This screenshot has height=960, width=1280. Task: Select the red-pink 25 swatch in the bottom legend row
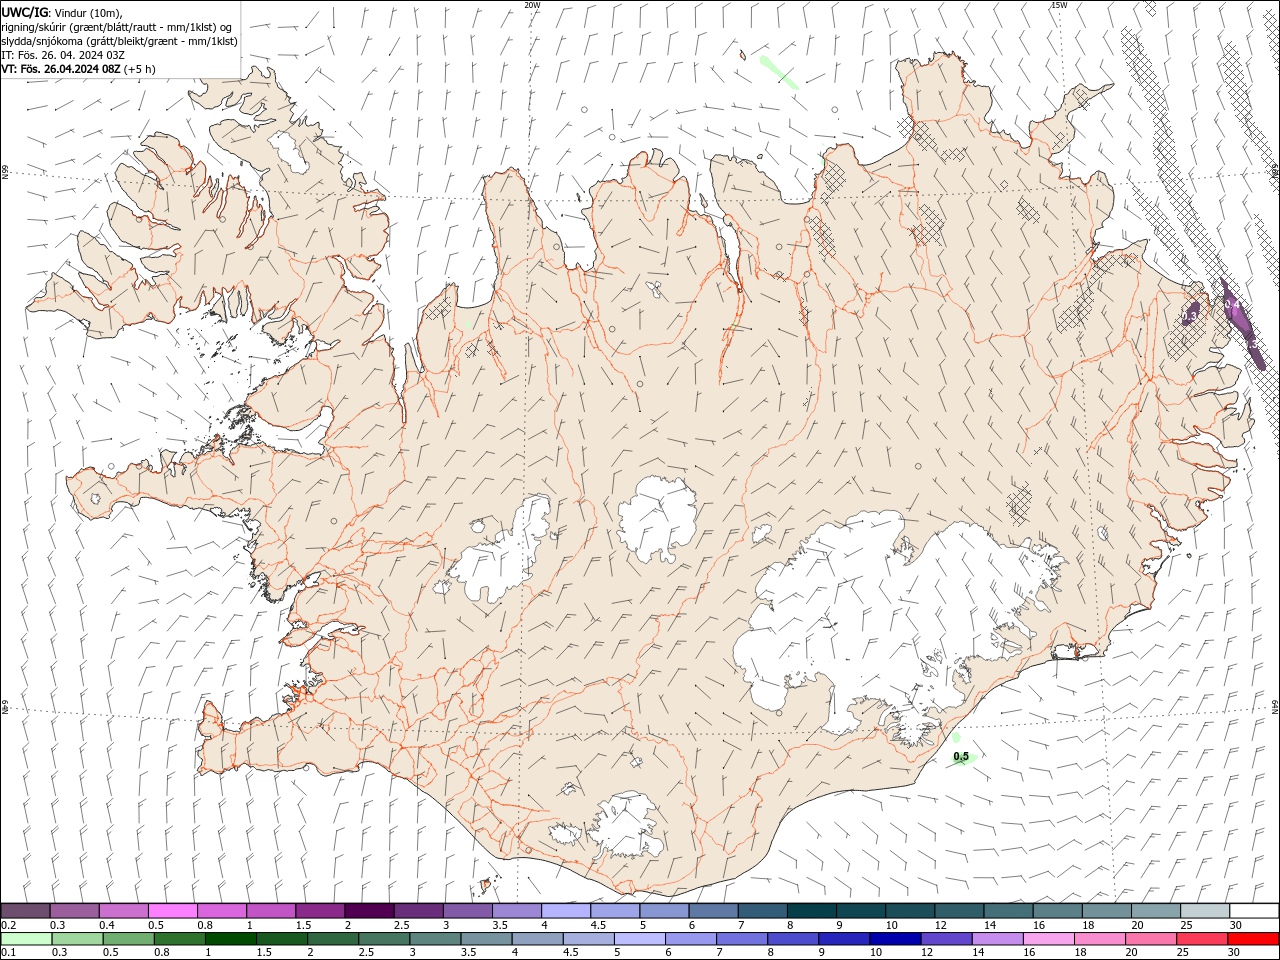[1201, 939]
